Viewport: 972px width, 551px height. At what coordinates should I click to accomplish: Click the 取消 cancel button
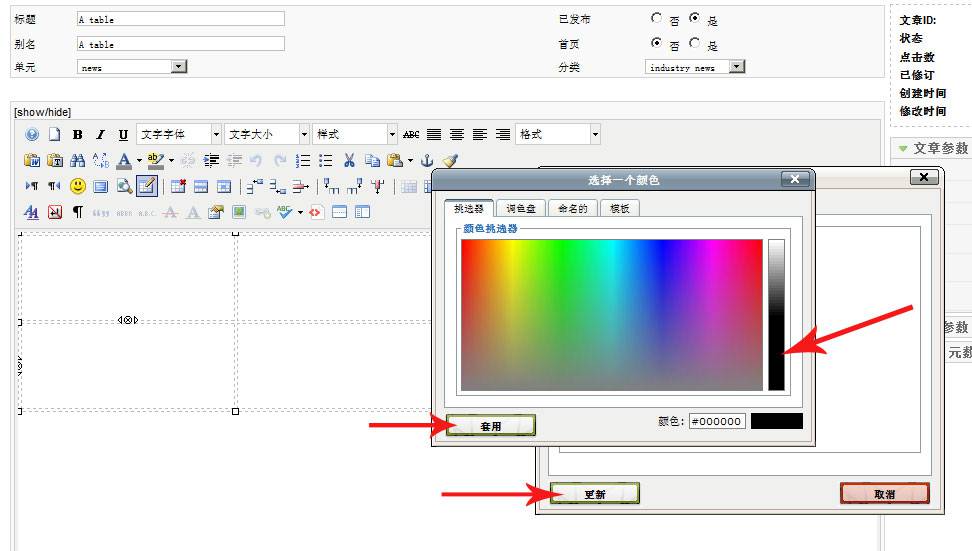pos(885,494)
